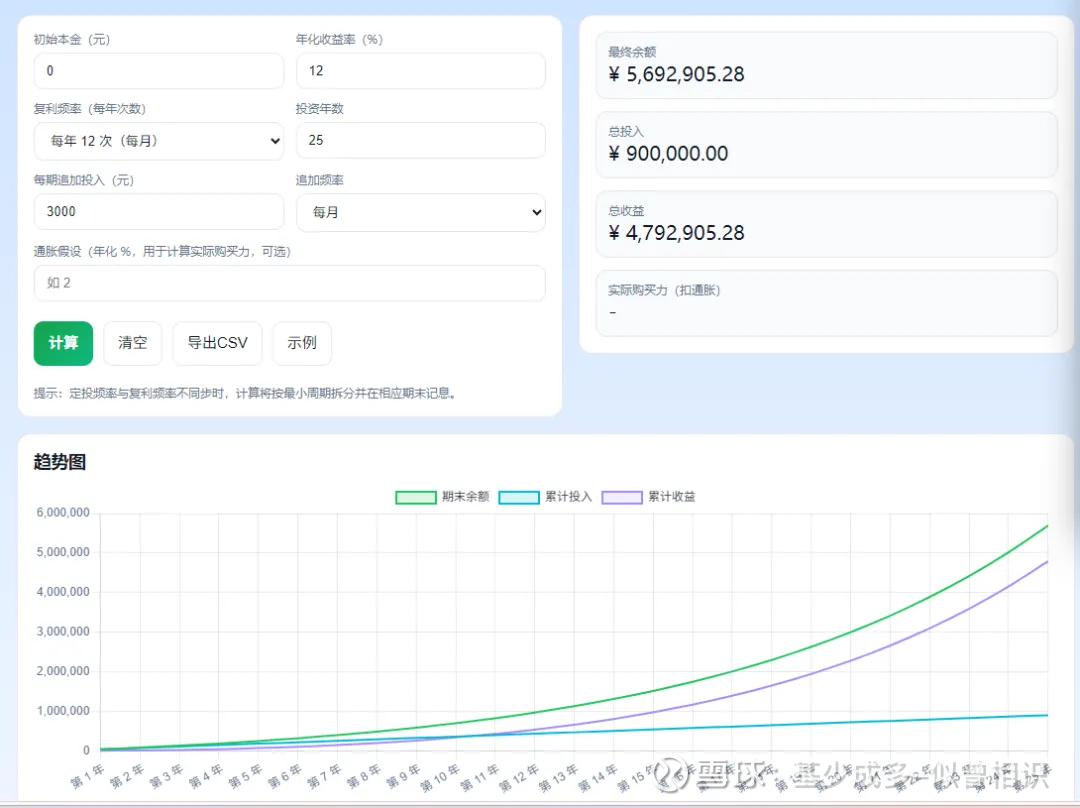Click the 累计收益 legend label
The width and height of the screenshot is (1080, 808).
[671, 497]
